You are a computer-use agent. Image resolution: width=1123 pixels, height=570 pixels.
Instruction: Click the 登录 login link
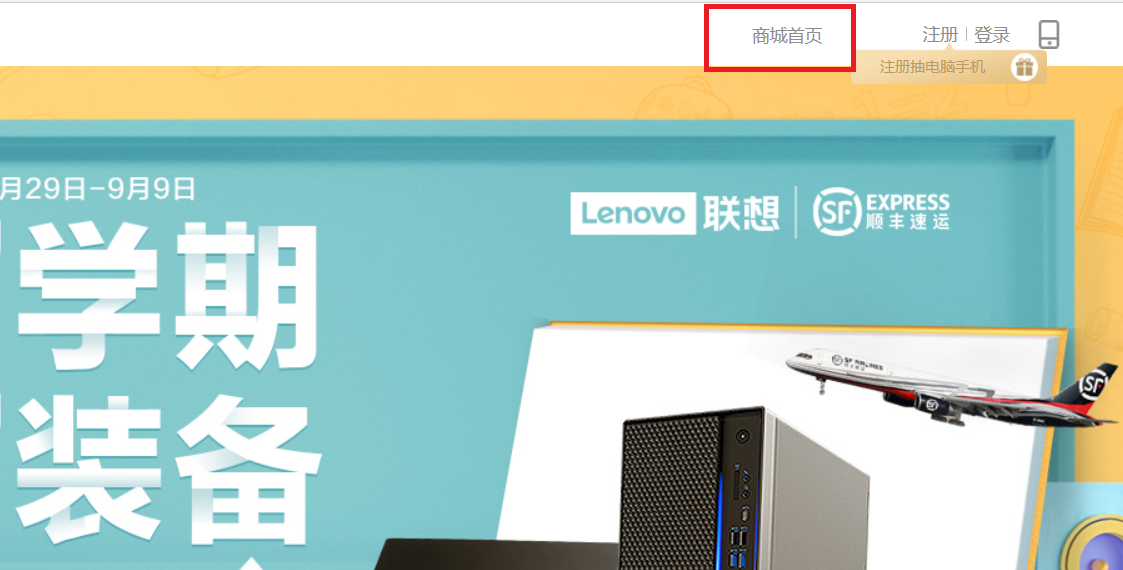(x=992, y=34)
